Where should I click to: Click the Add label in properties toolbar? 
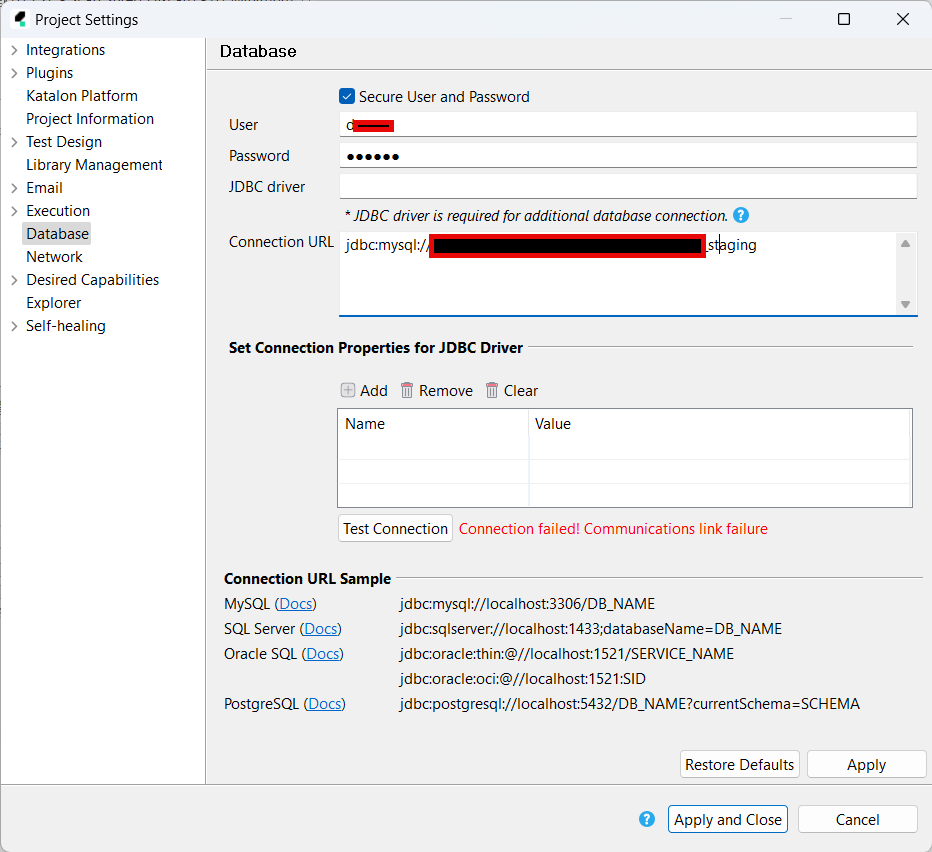[374, 391]
